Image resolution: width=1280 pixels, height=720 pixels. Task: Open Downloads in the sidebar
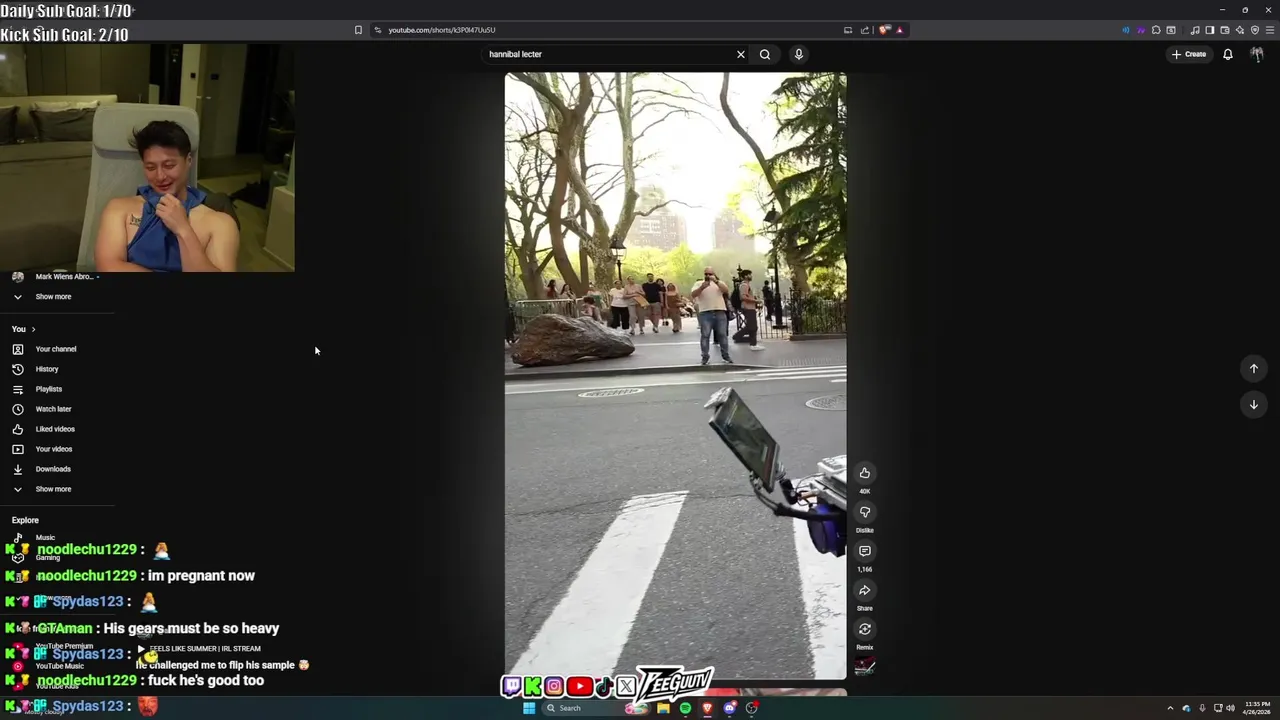coord(53,469)
